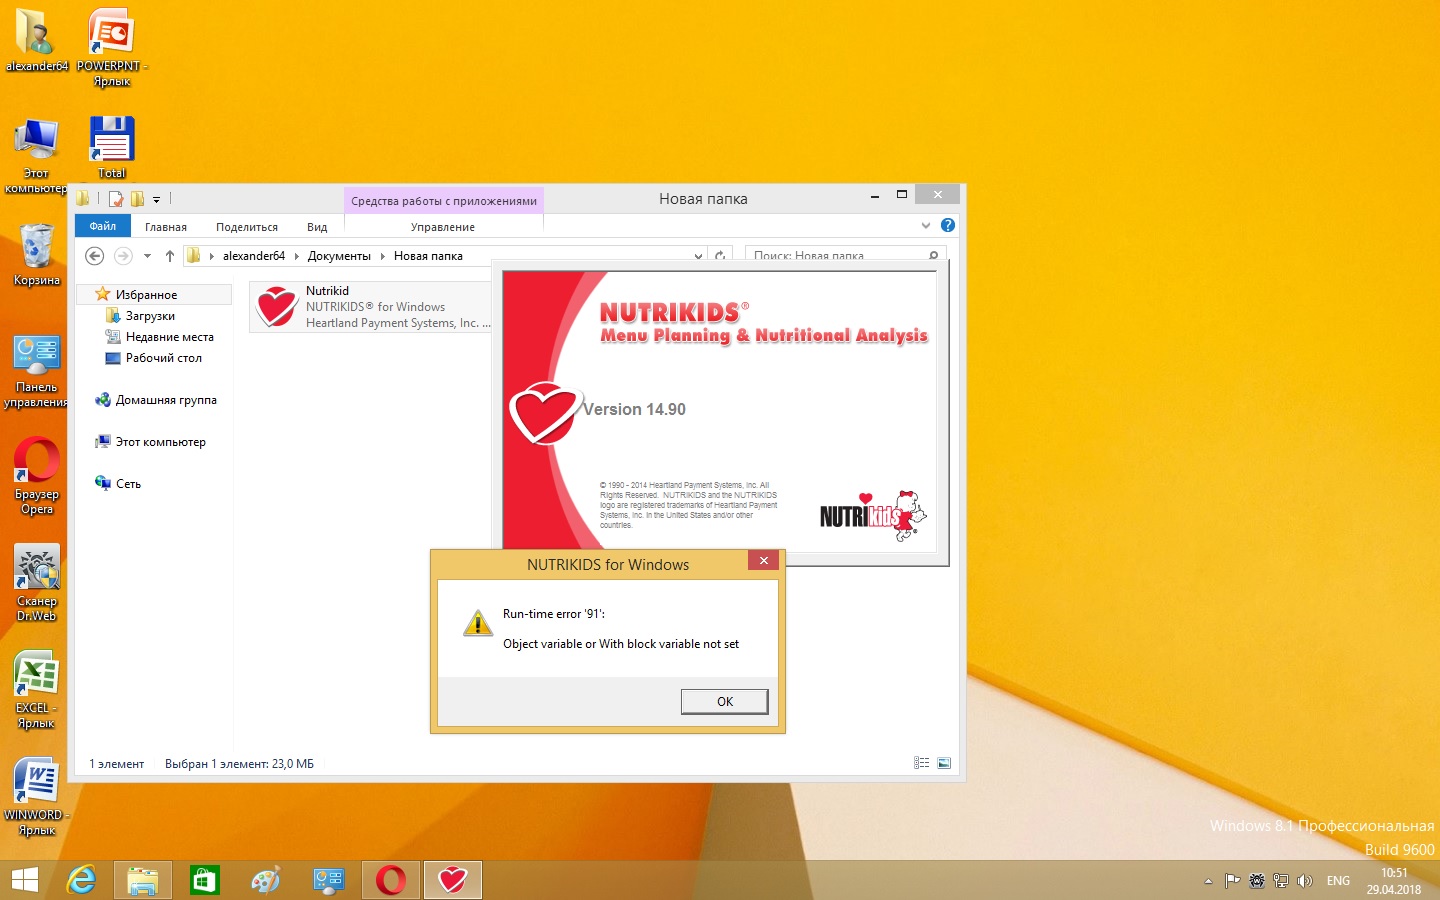Switch Explorer to large thumbnails view

click(x=944, y=763)
